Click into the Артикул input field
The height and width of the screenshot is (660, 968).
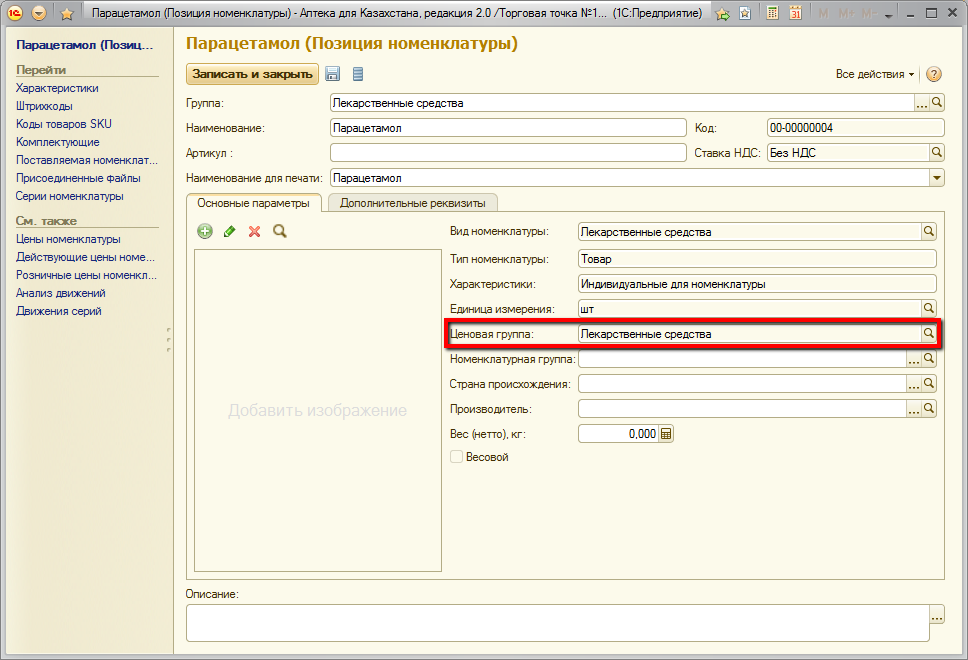click(507, 153)
